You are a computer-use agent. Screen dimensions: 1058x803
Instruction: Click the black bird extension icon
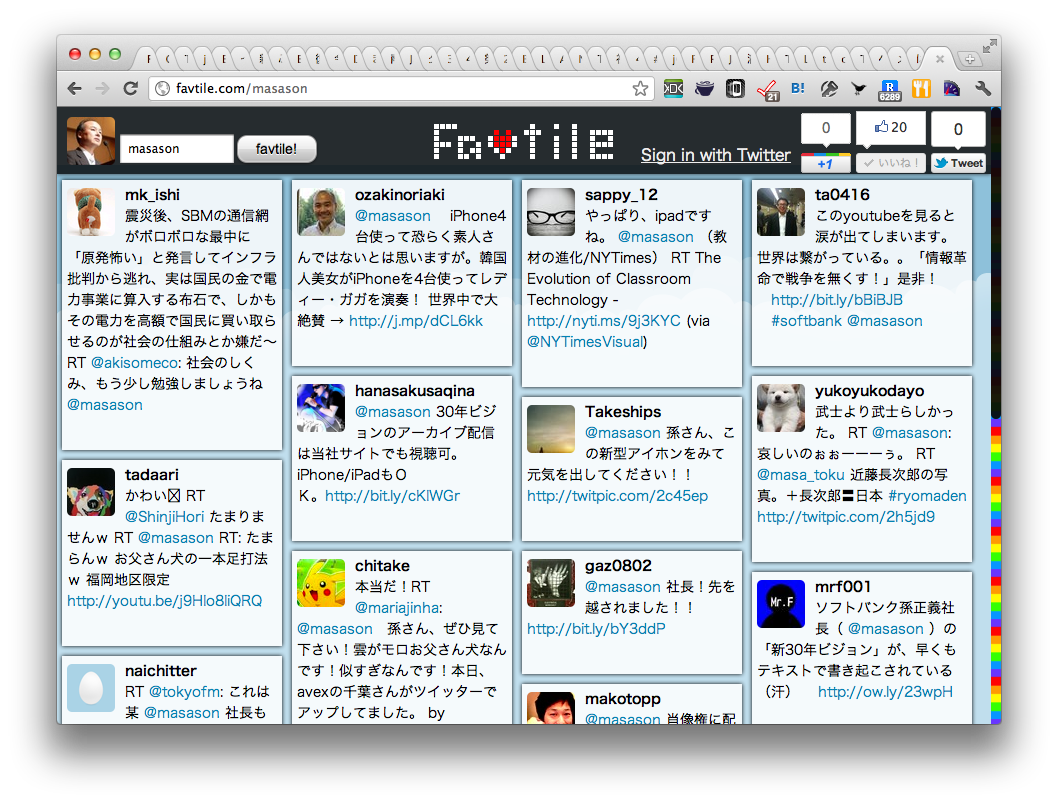click(858, 88)
